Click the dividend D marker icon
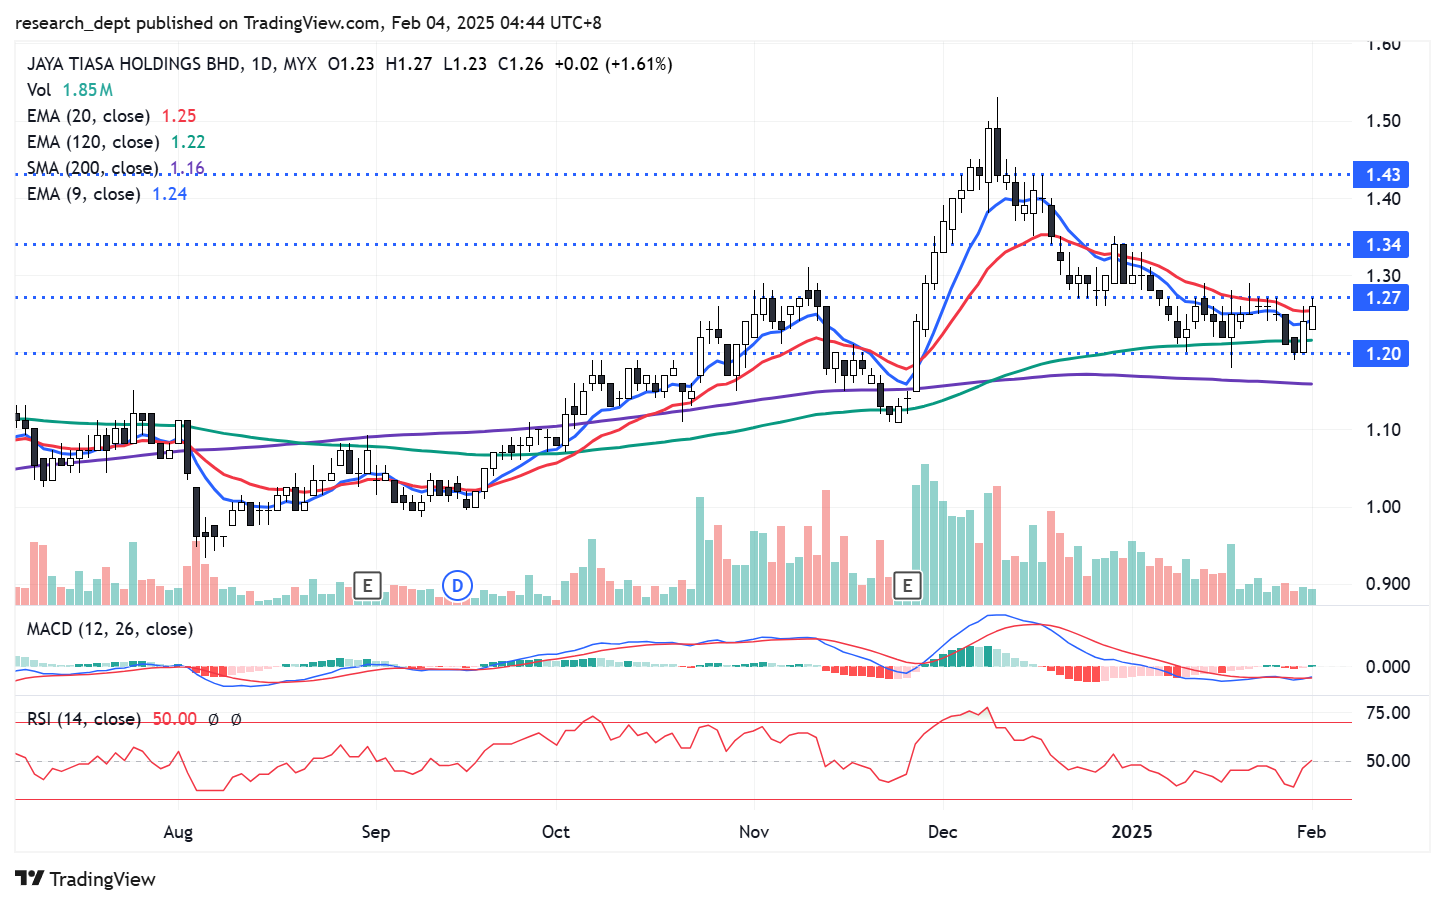This screenshot has width=1445, height=905. [x=457, y=585]
